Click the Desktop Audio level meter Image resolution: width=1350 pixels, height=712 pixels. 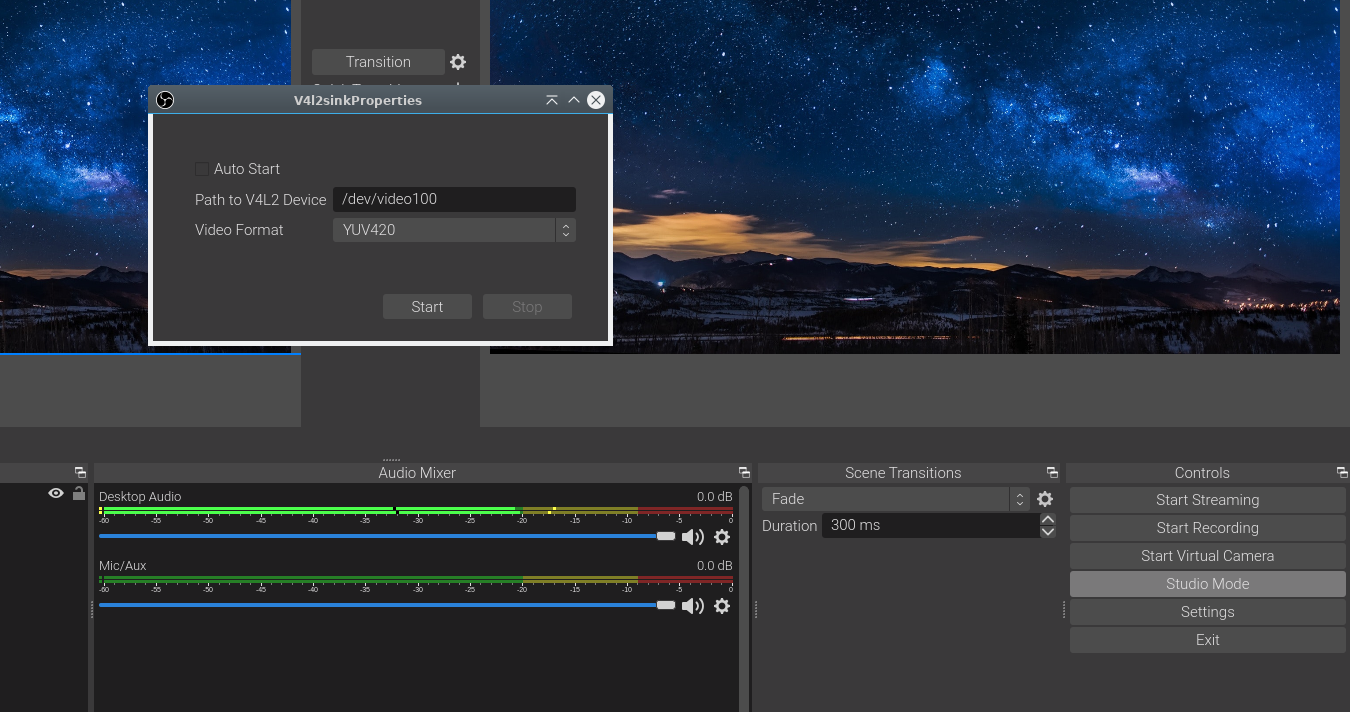(416, 511)
